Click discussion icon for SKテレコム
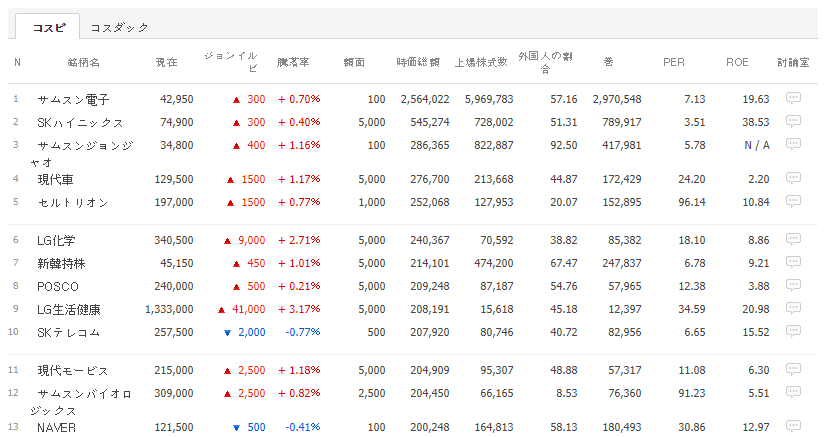This screenshot has width=828, height=437. pyautogui.click(x=793, y=332)
